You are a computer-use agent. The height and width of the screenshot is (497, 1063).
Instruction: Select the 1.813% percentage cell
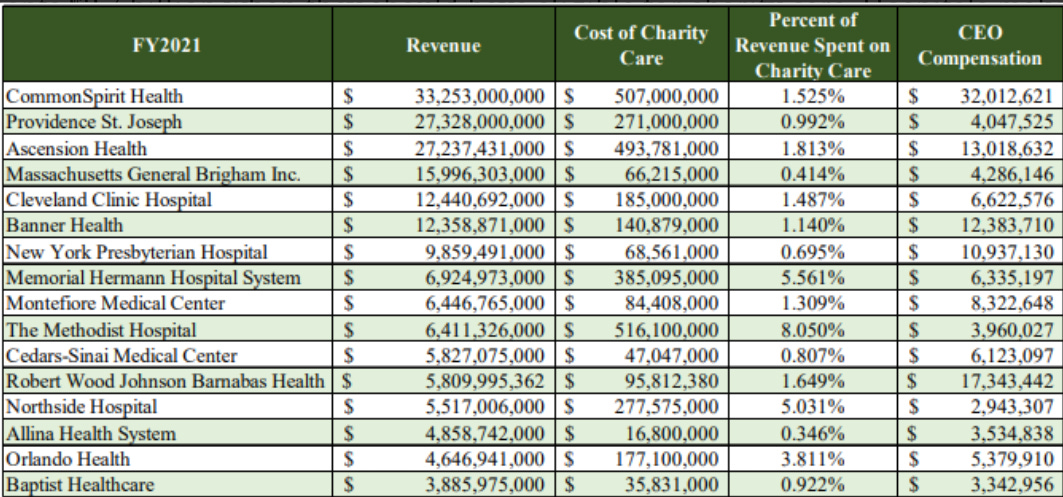click(813, 147)
